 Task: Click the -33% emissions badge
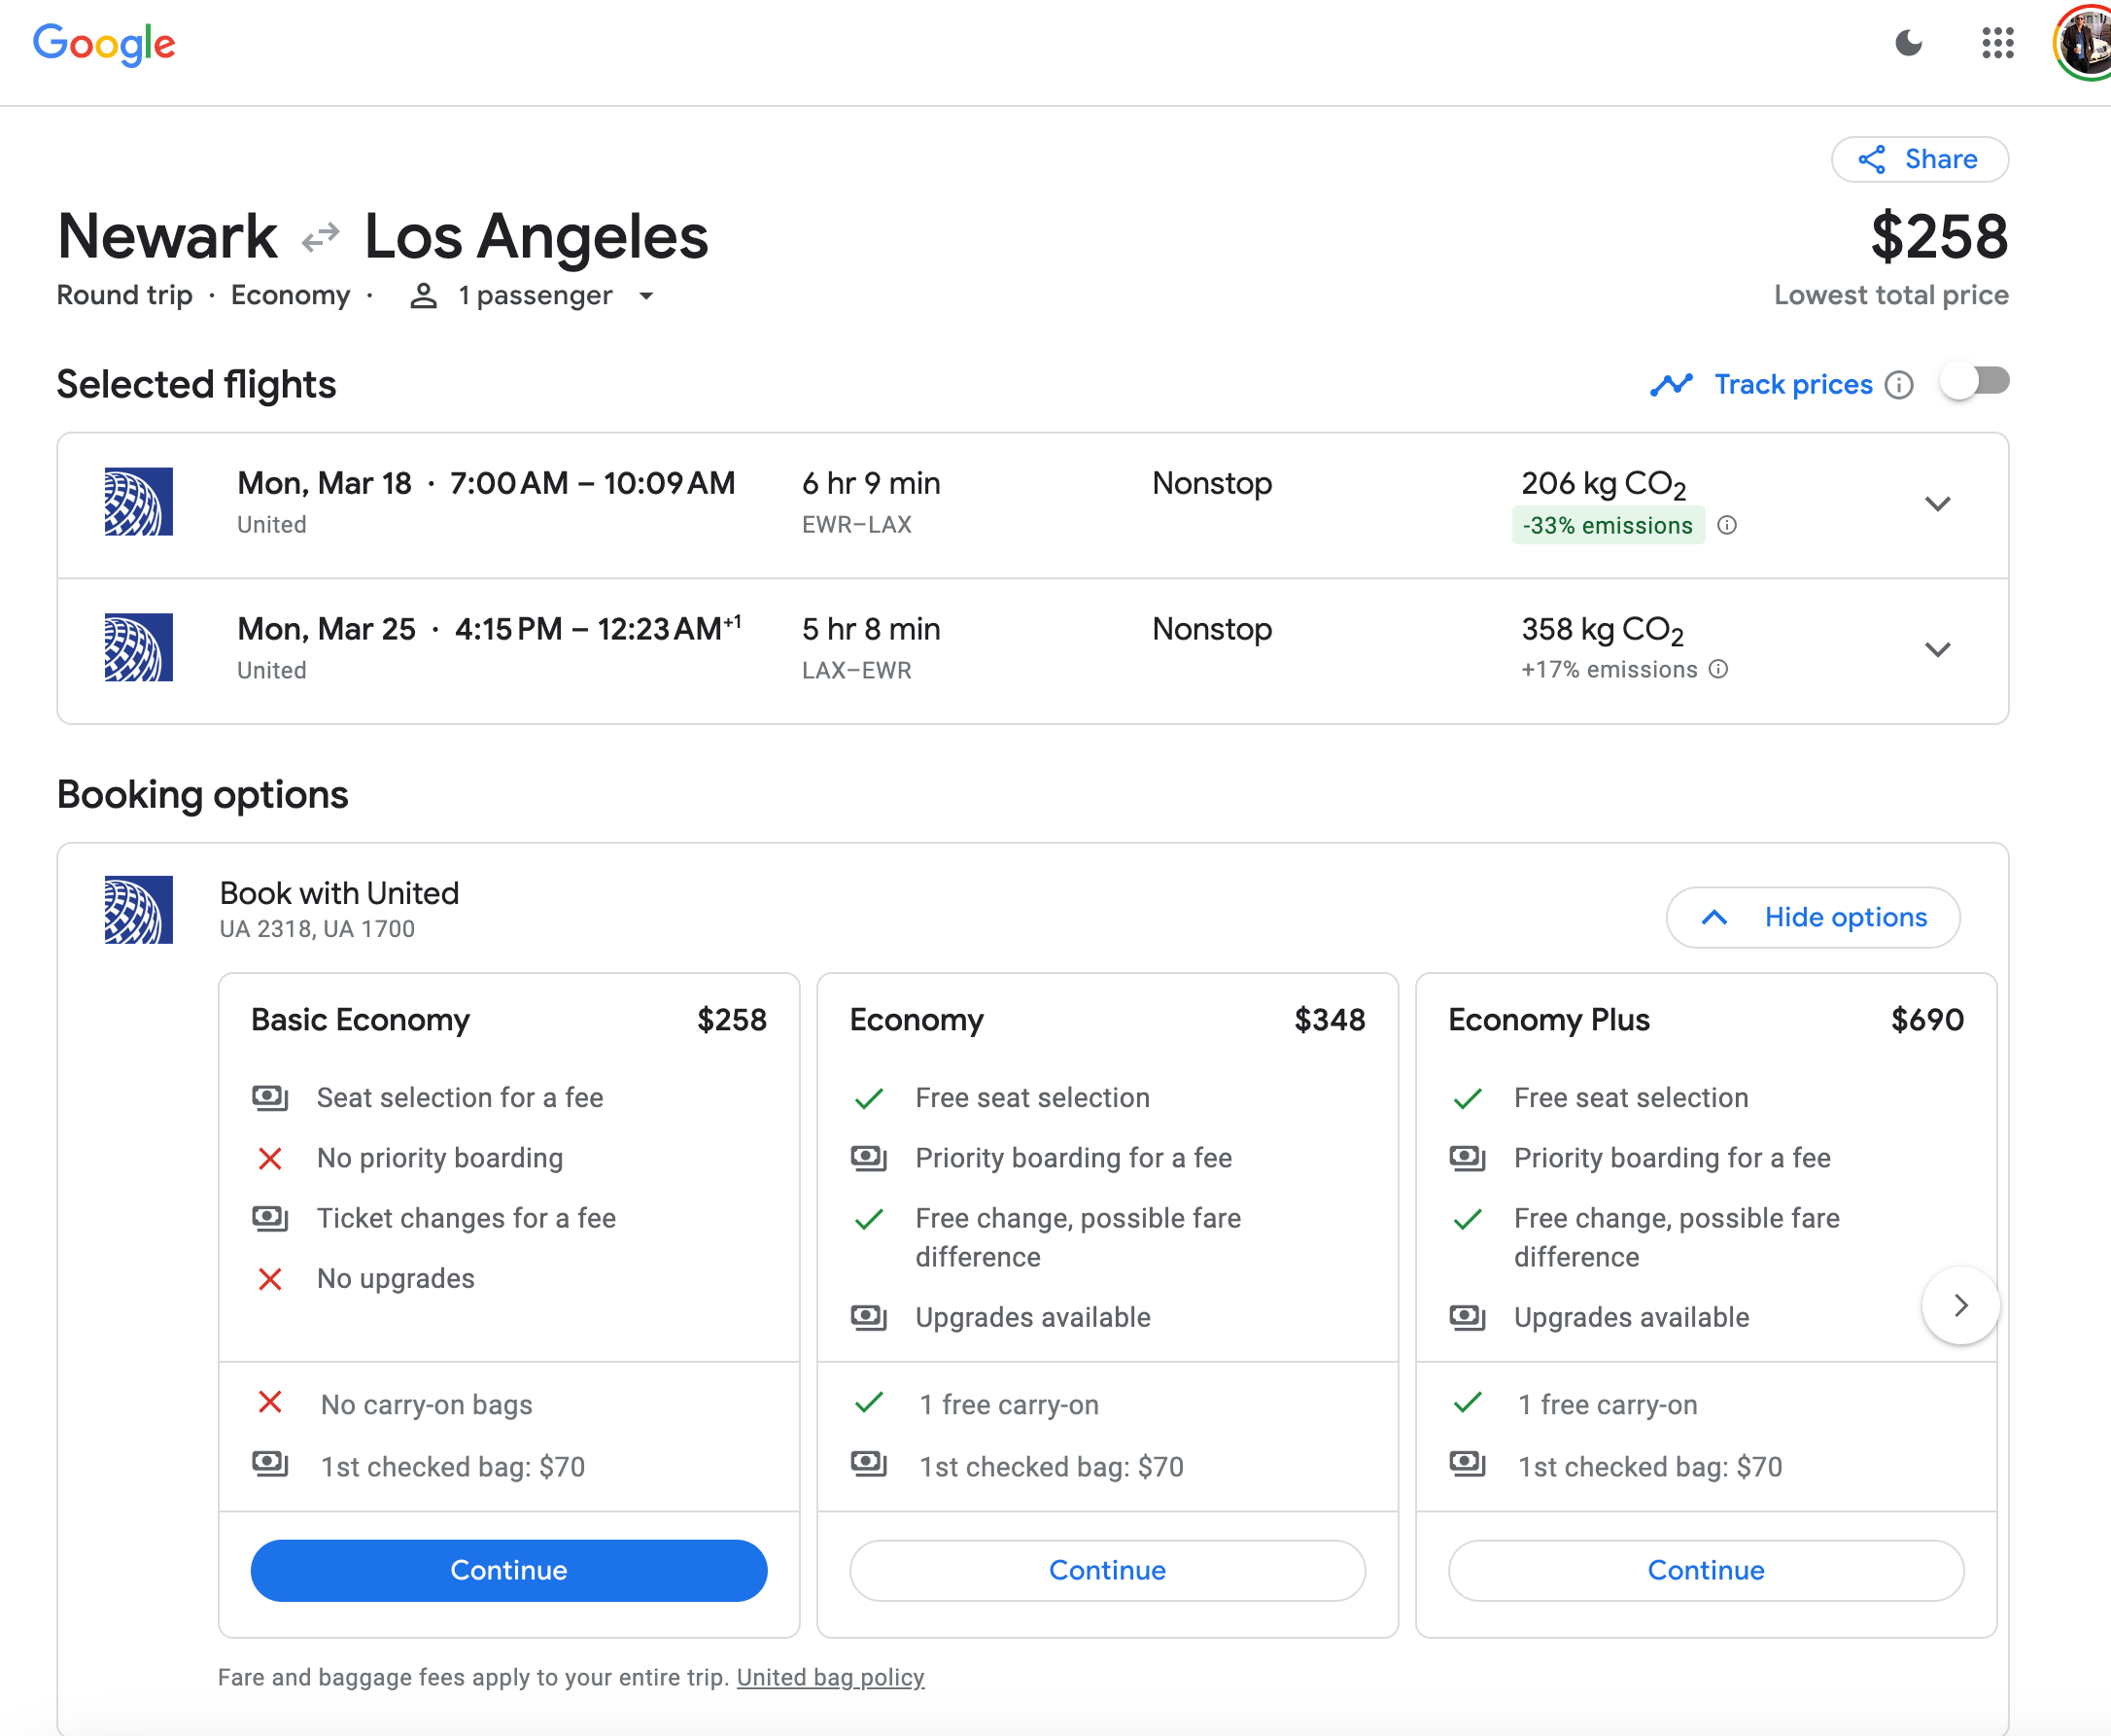[1607, 526]
